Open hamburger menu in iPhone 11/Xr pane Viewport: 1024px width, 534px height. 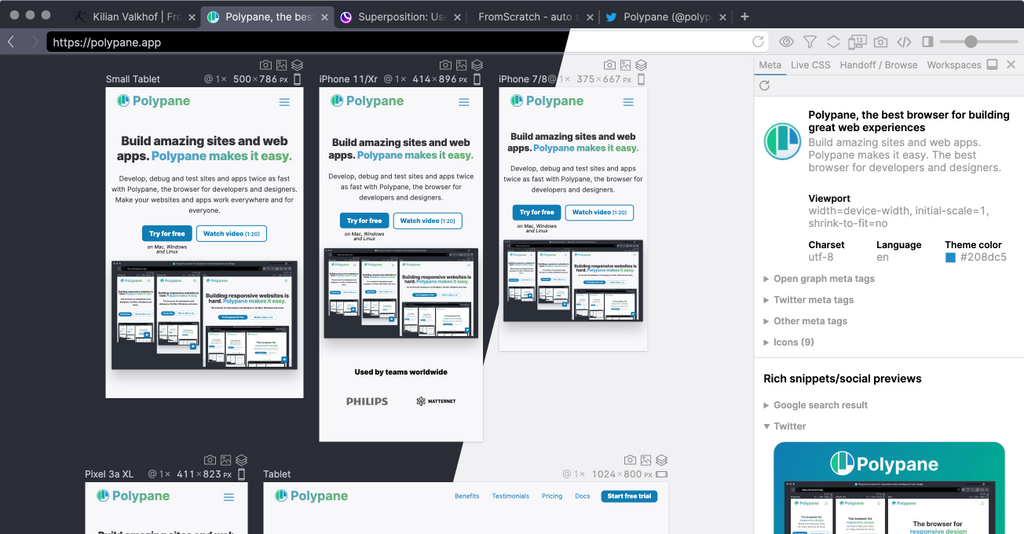point(464,102)
